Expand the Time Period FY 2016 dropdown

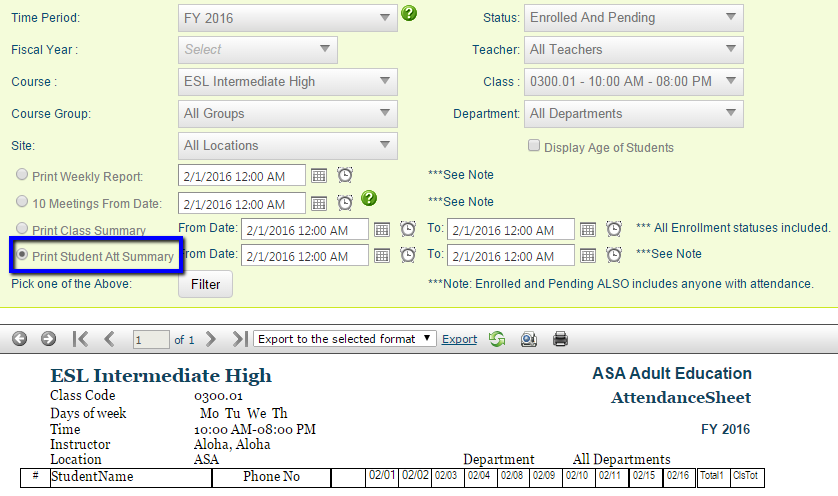tap(287, 18)
